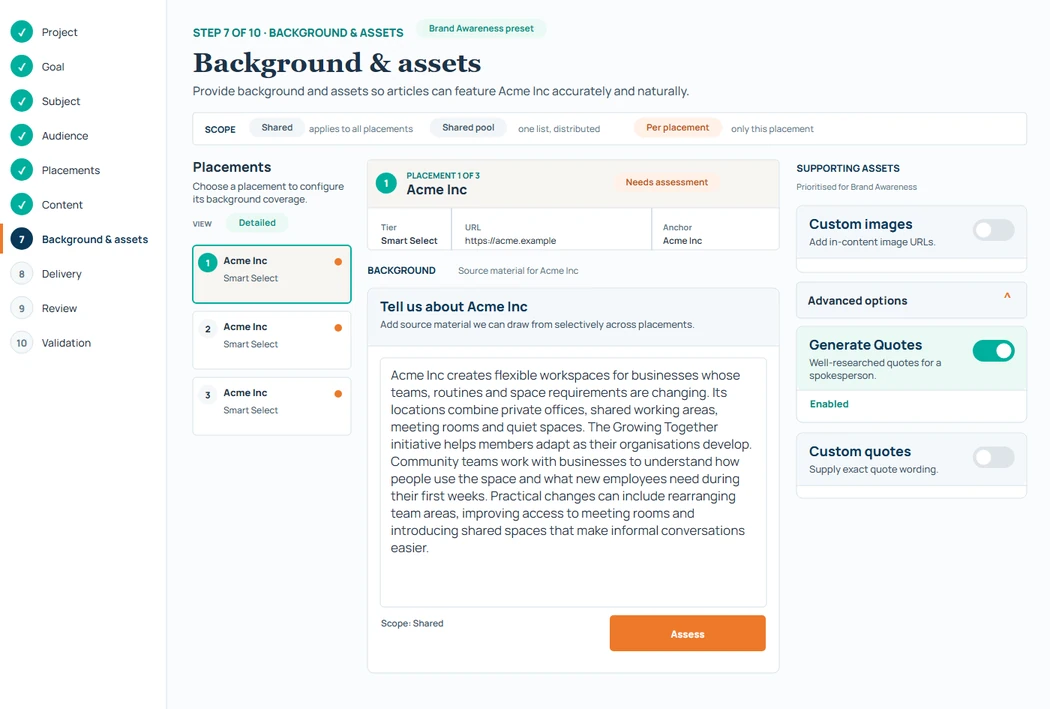The image size is (1050, 709).
Task: Click the Placements step checkmark icon
Action: (x=22, y=170)
